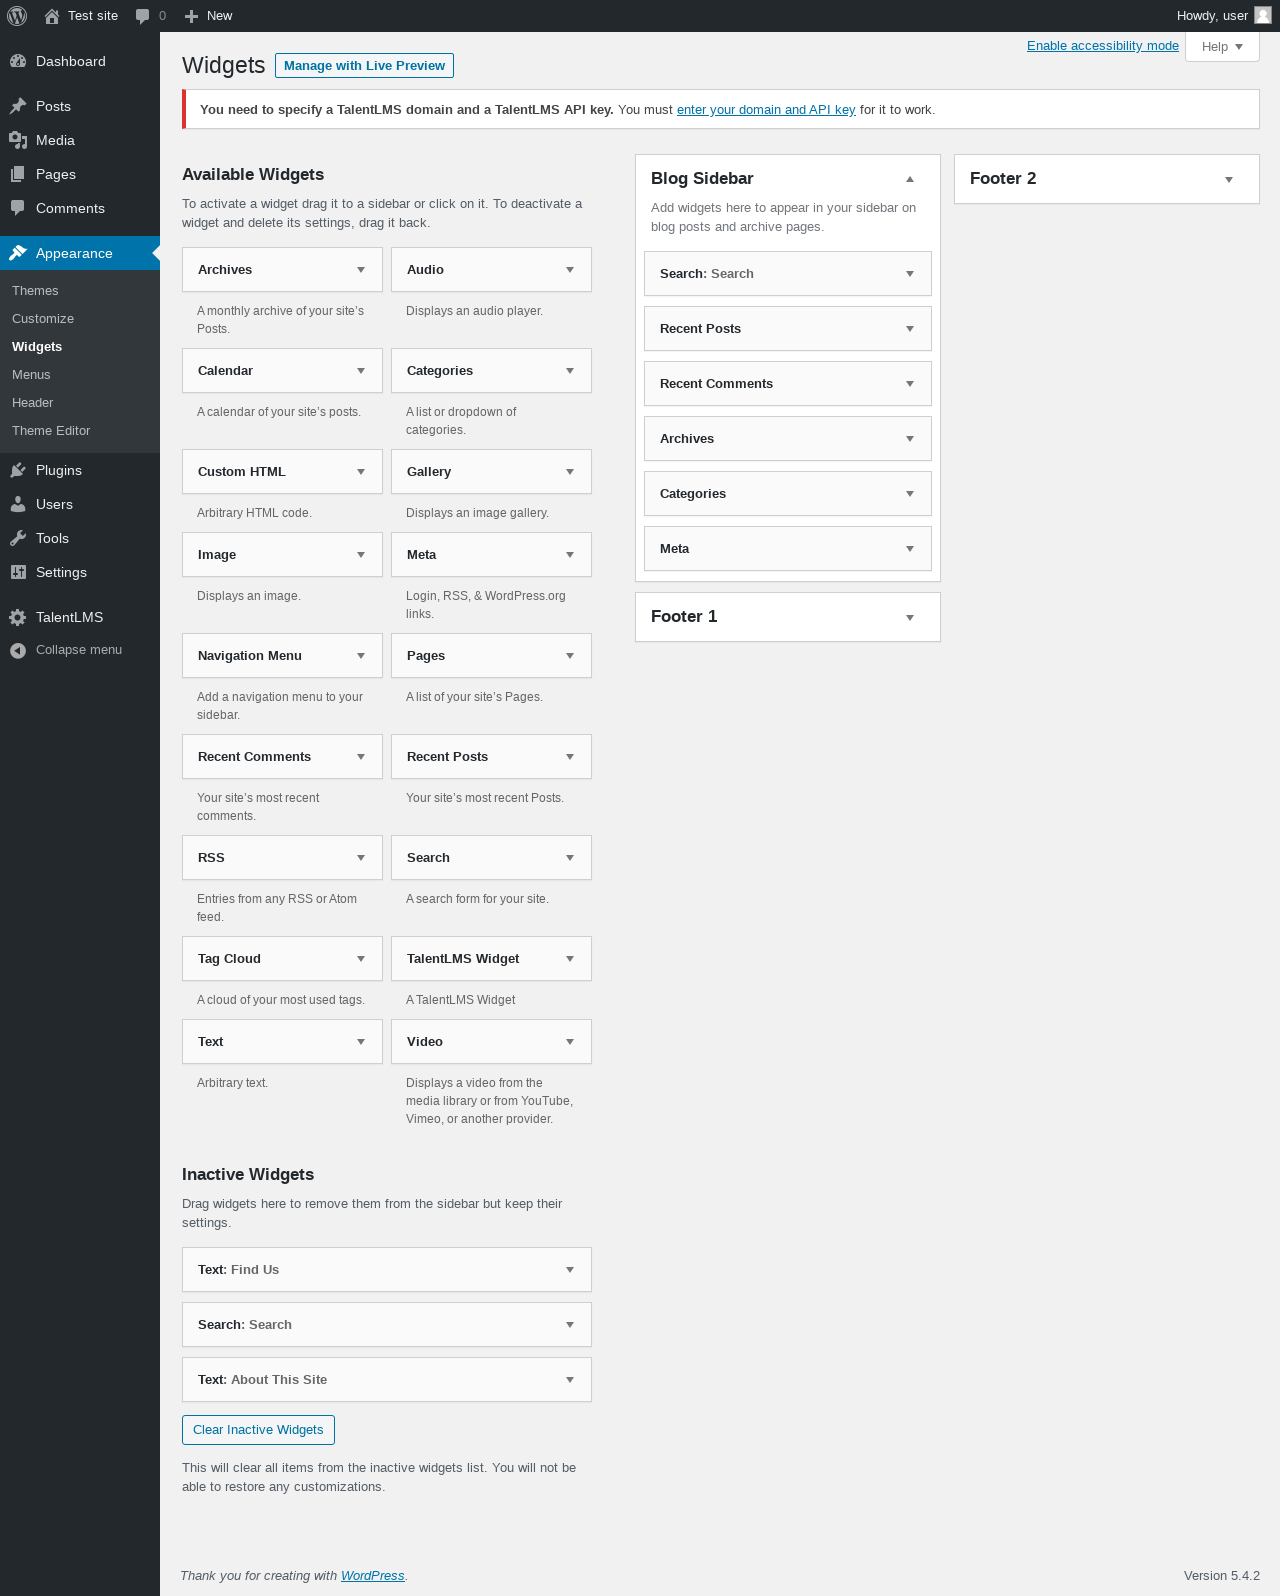Image resolution: width=1280 pixels, height=1596 pixels.
Task: Follow the enter your domain and API key link
Action: point(766,110)
